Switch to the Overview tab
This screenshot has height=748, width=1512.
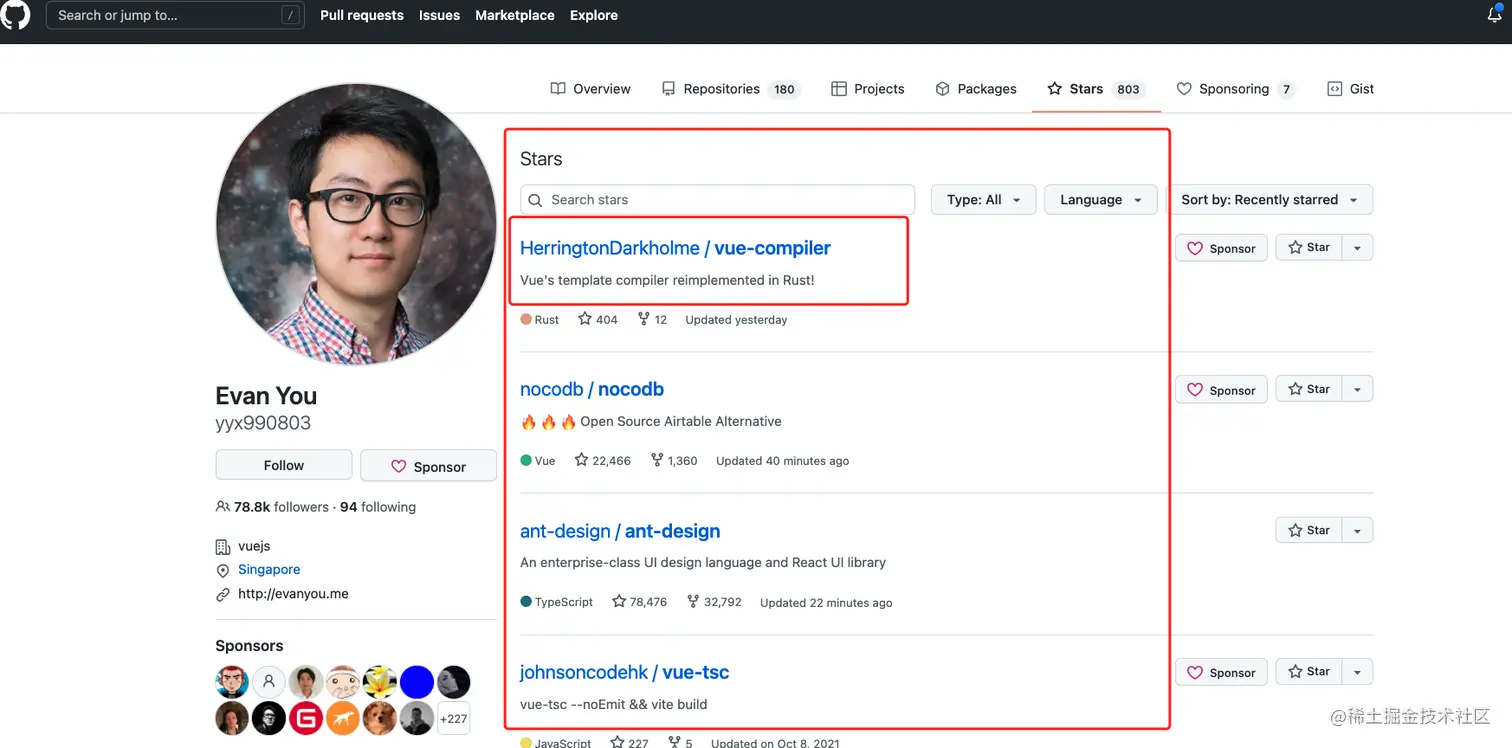click(x=591, y=89)
